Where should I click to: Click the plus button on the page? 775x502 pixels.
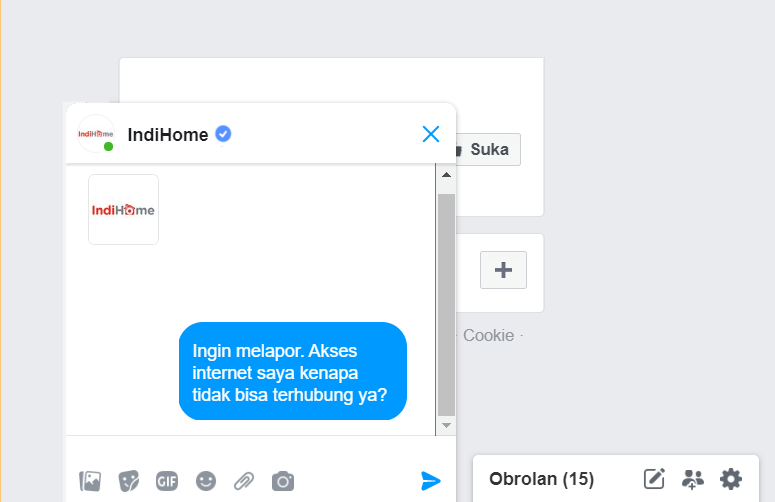pos(504,270)
